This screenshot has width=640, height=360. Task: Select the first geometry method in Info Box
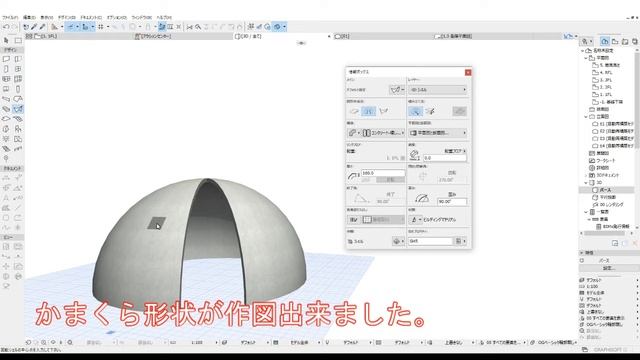coord(354,111)
